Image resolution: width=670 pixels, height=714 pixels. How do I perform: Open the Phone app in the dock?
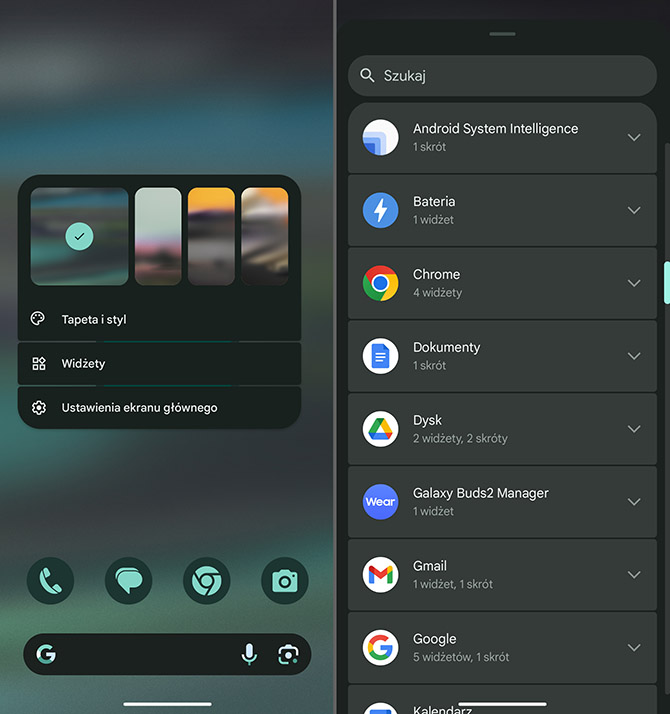pos(51,581)
